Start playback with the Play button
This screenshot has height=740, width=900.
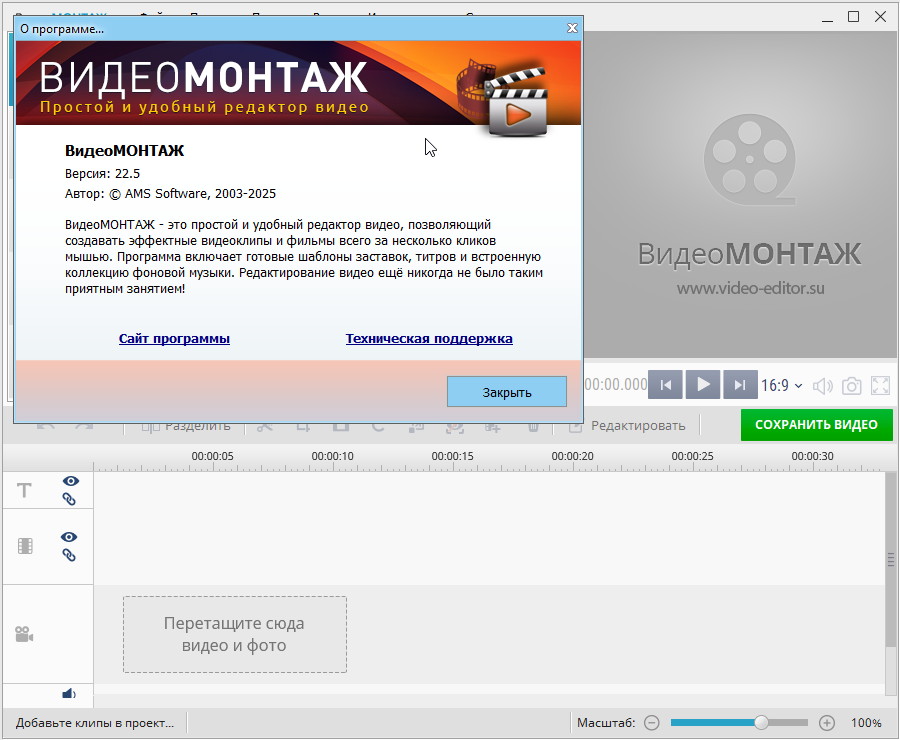pyautogui.click(x=703, y=384)
